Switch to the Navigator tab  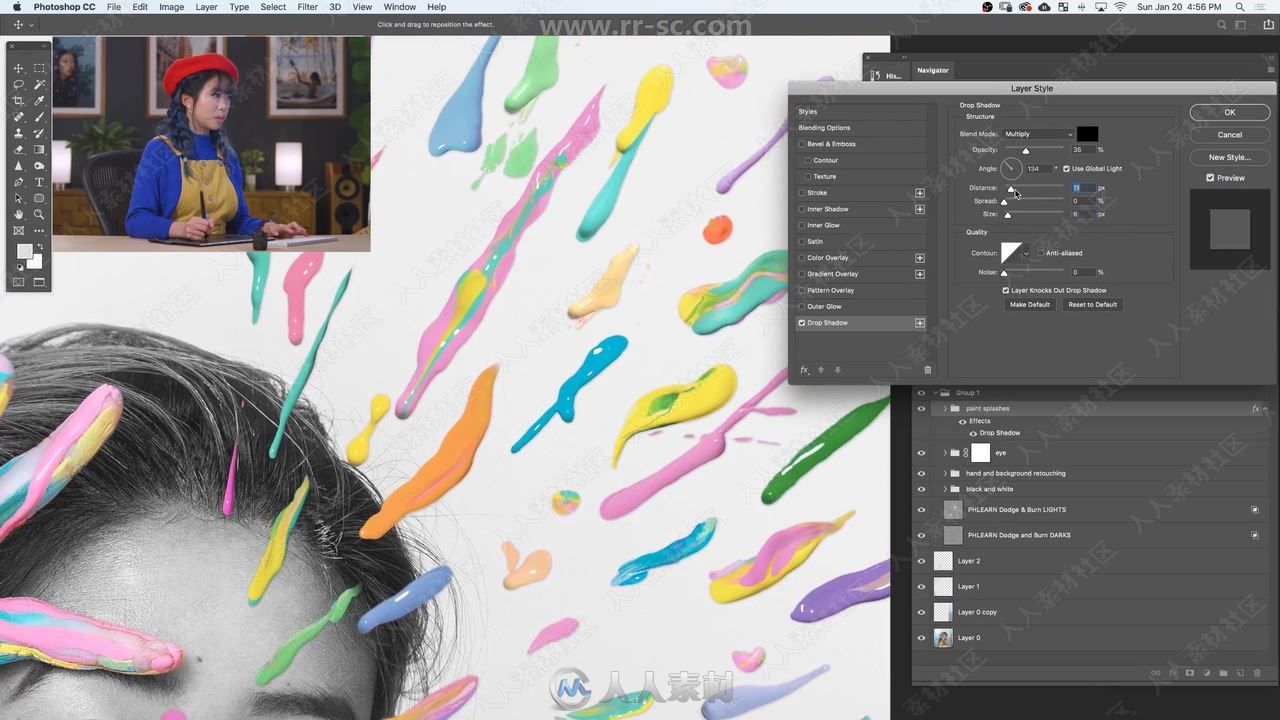click(933, 70)
